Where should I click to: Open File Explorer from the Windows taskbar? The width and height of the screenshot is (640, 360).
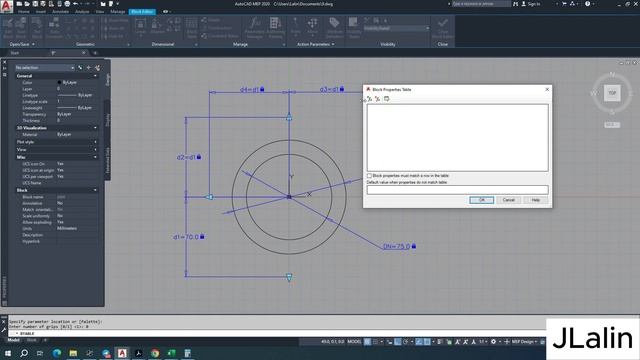coord(73,353)
